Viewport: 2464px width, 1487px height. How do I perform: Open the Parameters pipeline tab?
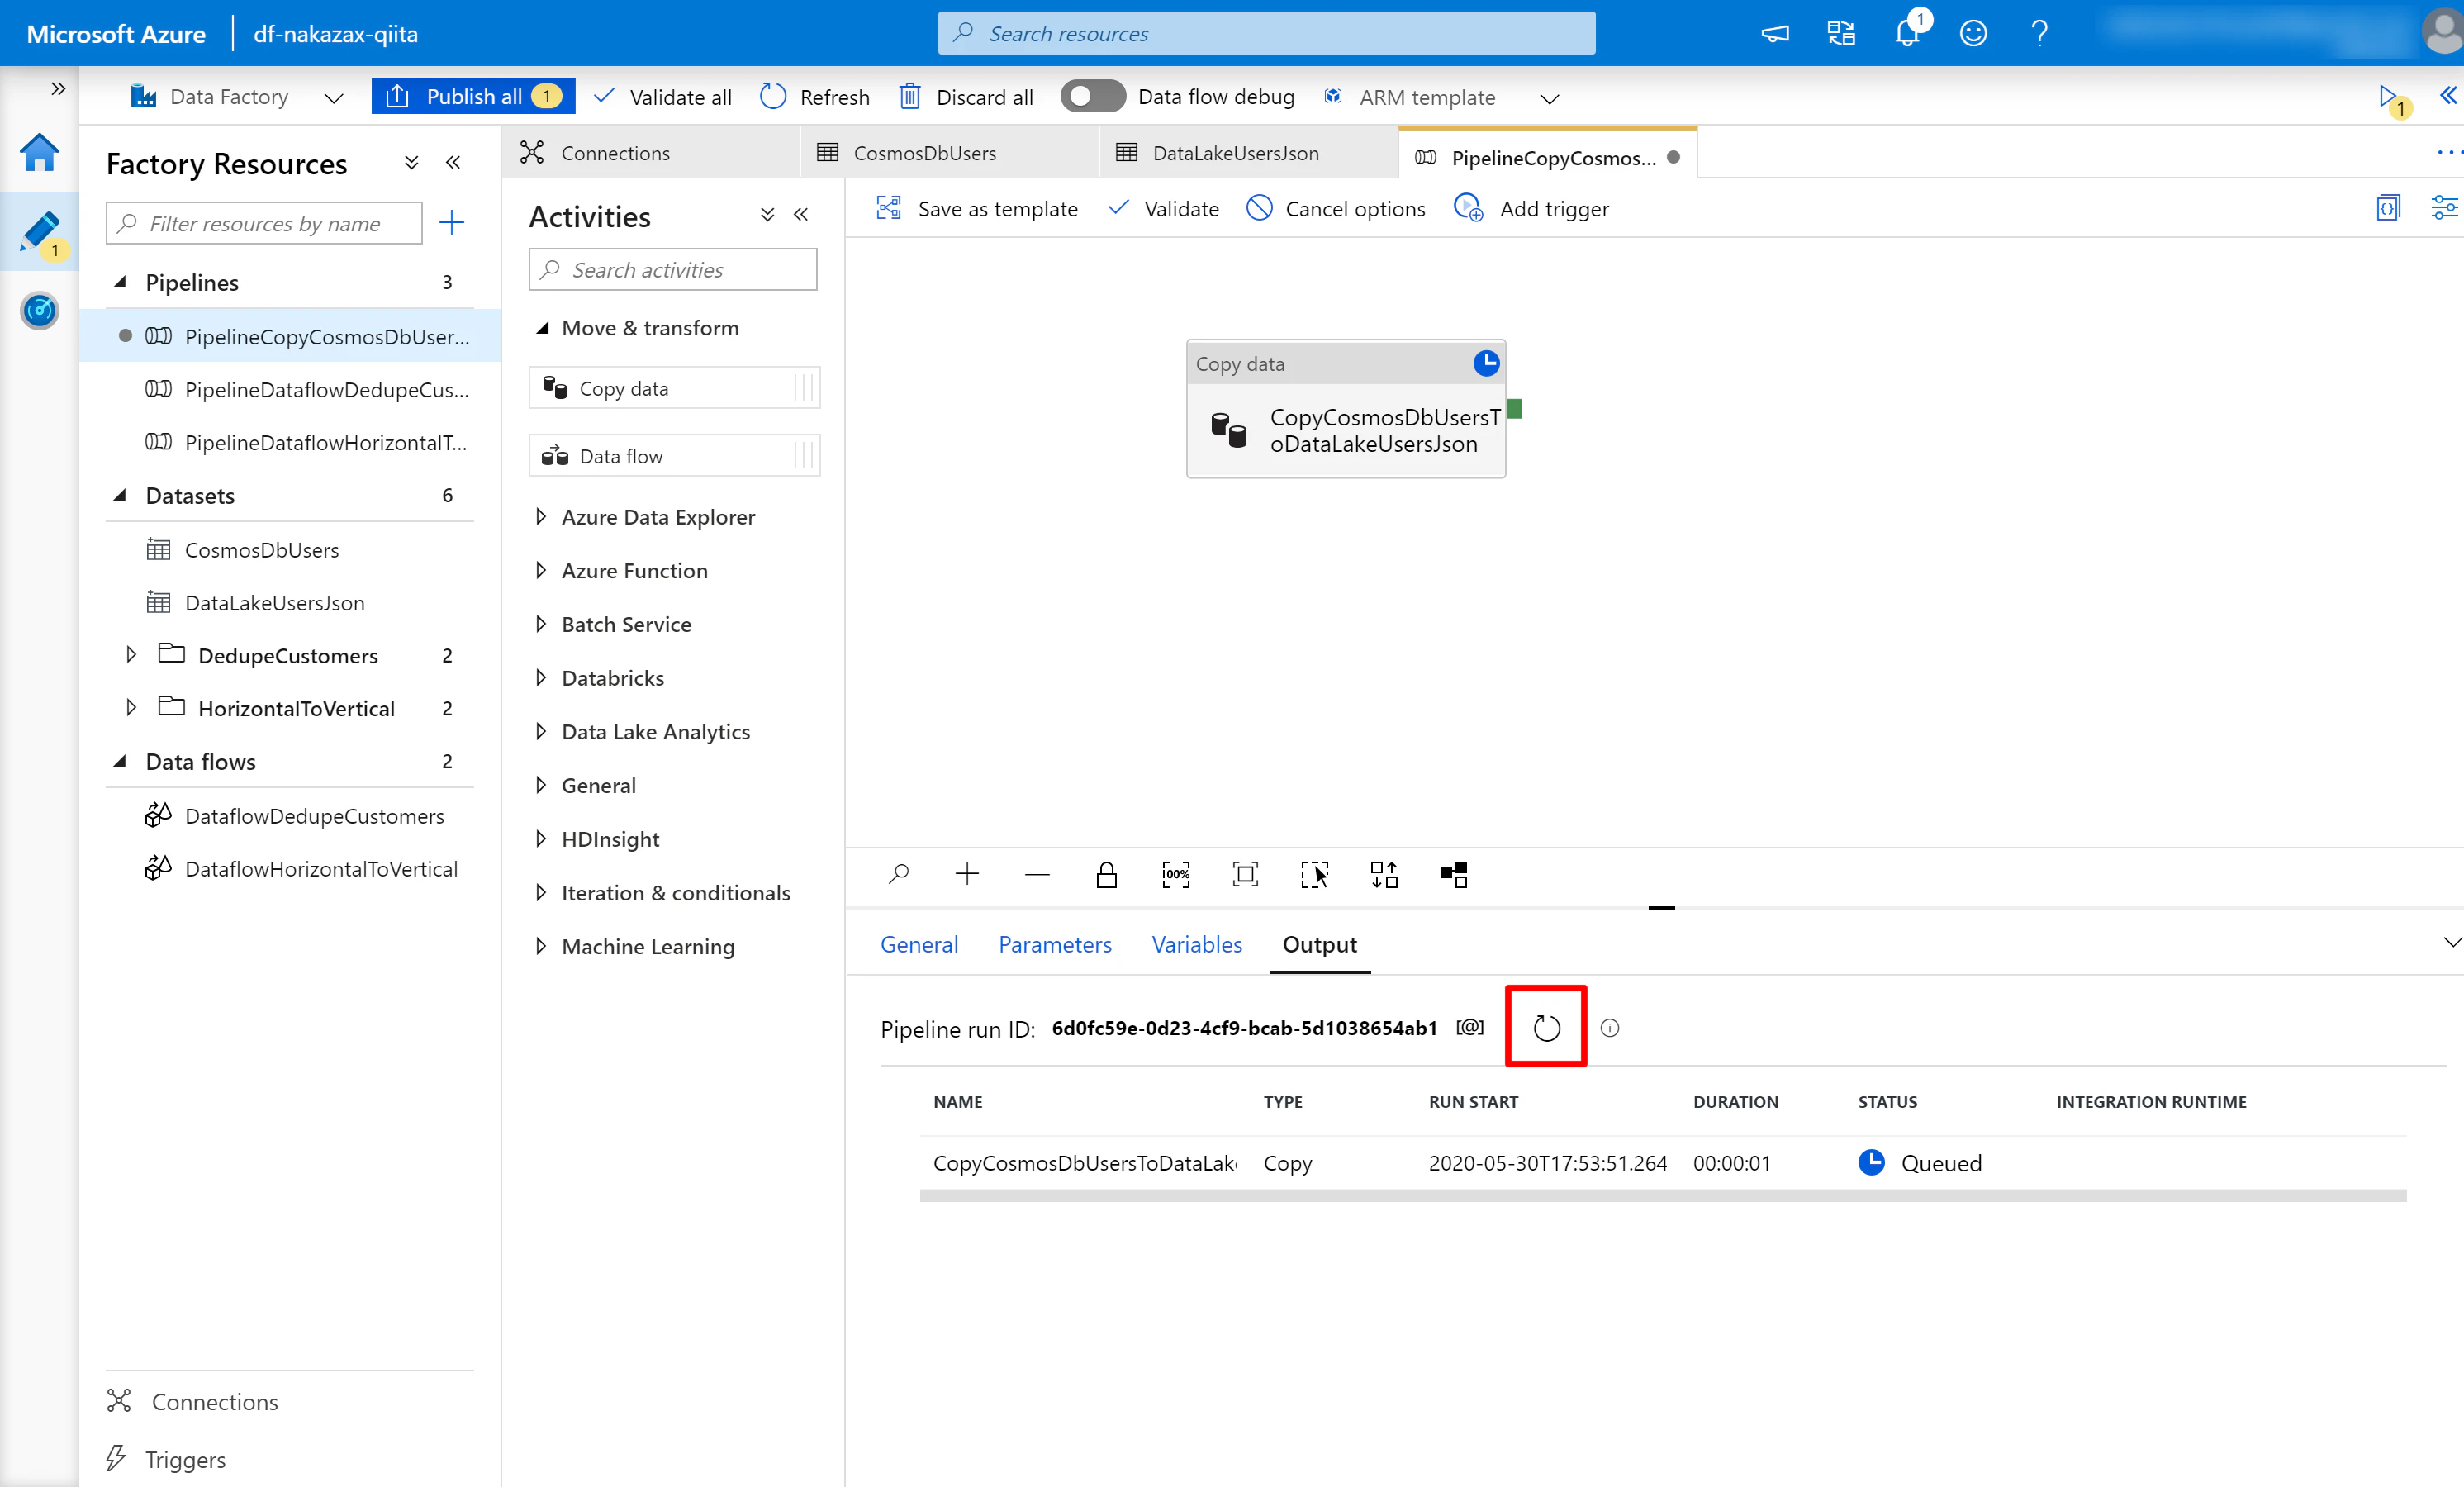point(1055,944)
